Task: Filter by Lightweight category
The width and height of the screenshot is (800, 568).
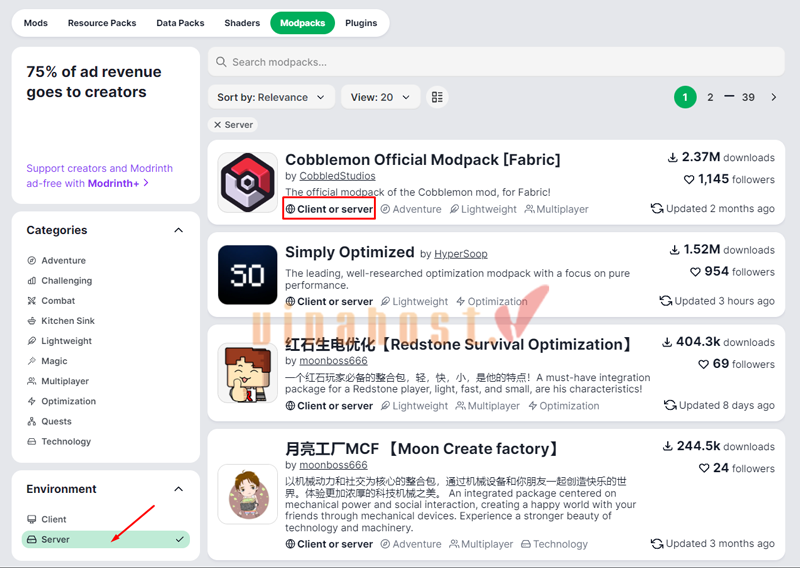Action: 59,341
